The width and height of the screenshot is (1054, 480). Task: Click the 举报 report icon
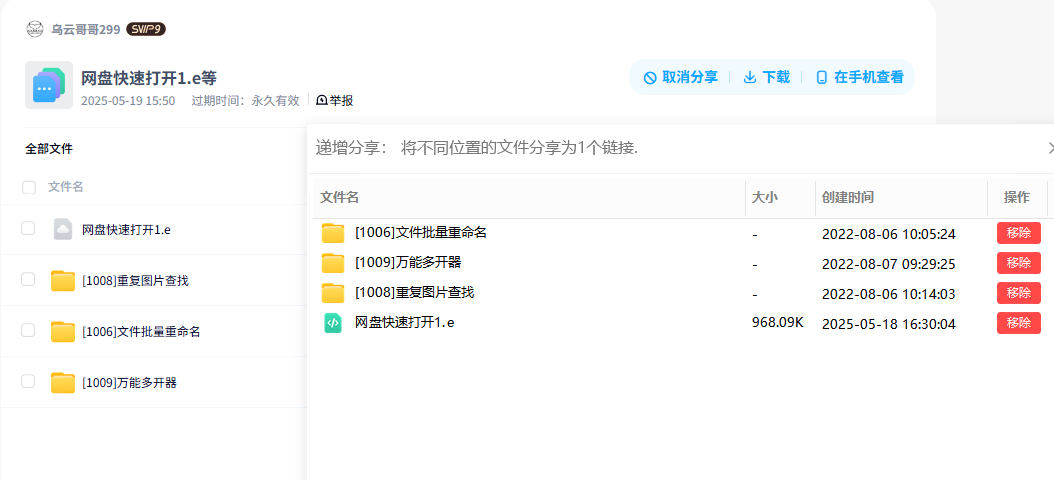[322, 100]
